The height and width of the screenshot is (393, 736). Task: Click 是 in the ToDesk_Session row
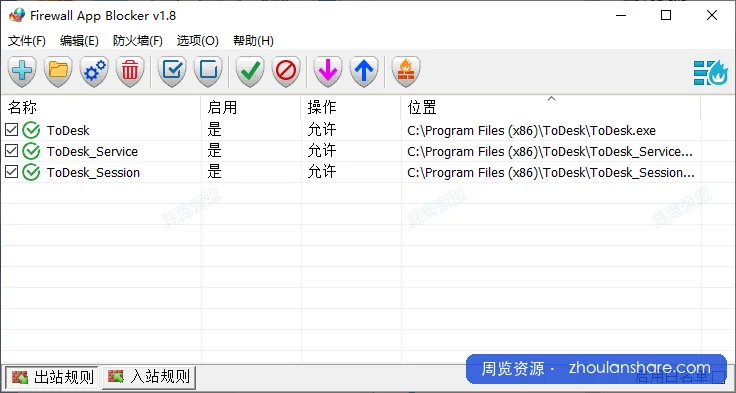click(215, 172)
